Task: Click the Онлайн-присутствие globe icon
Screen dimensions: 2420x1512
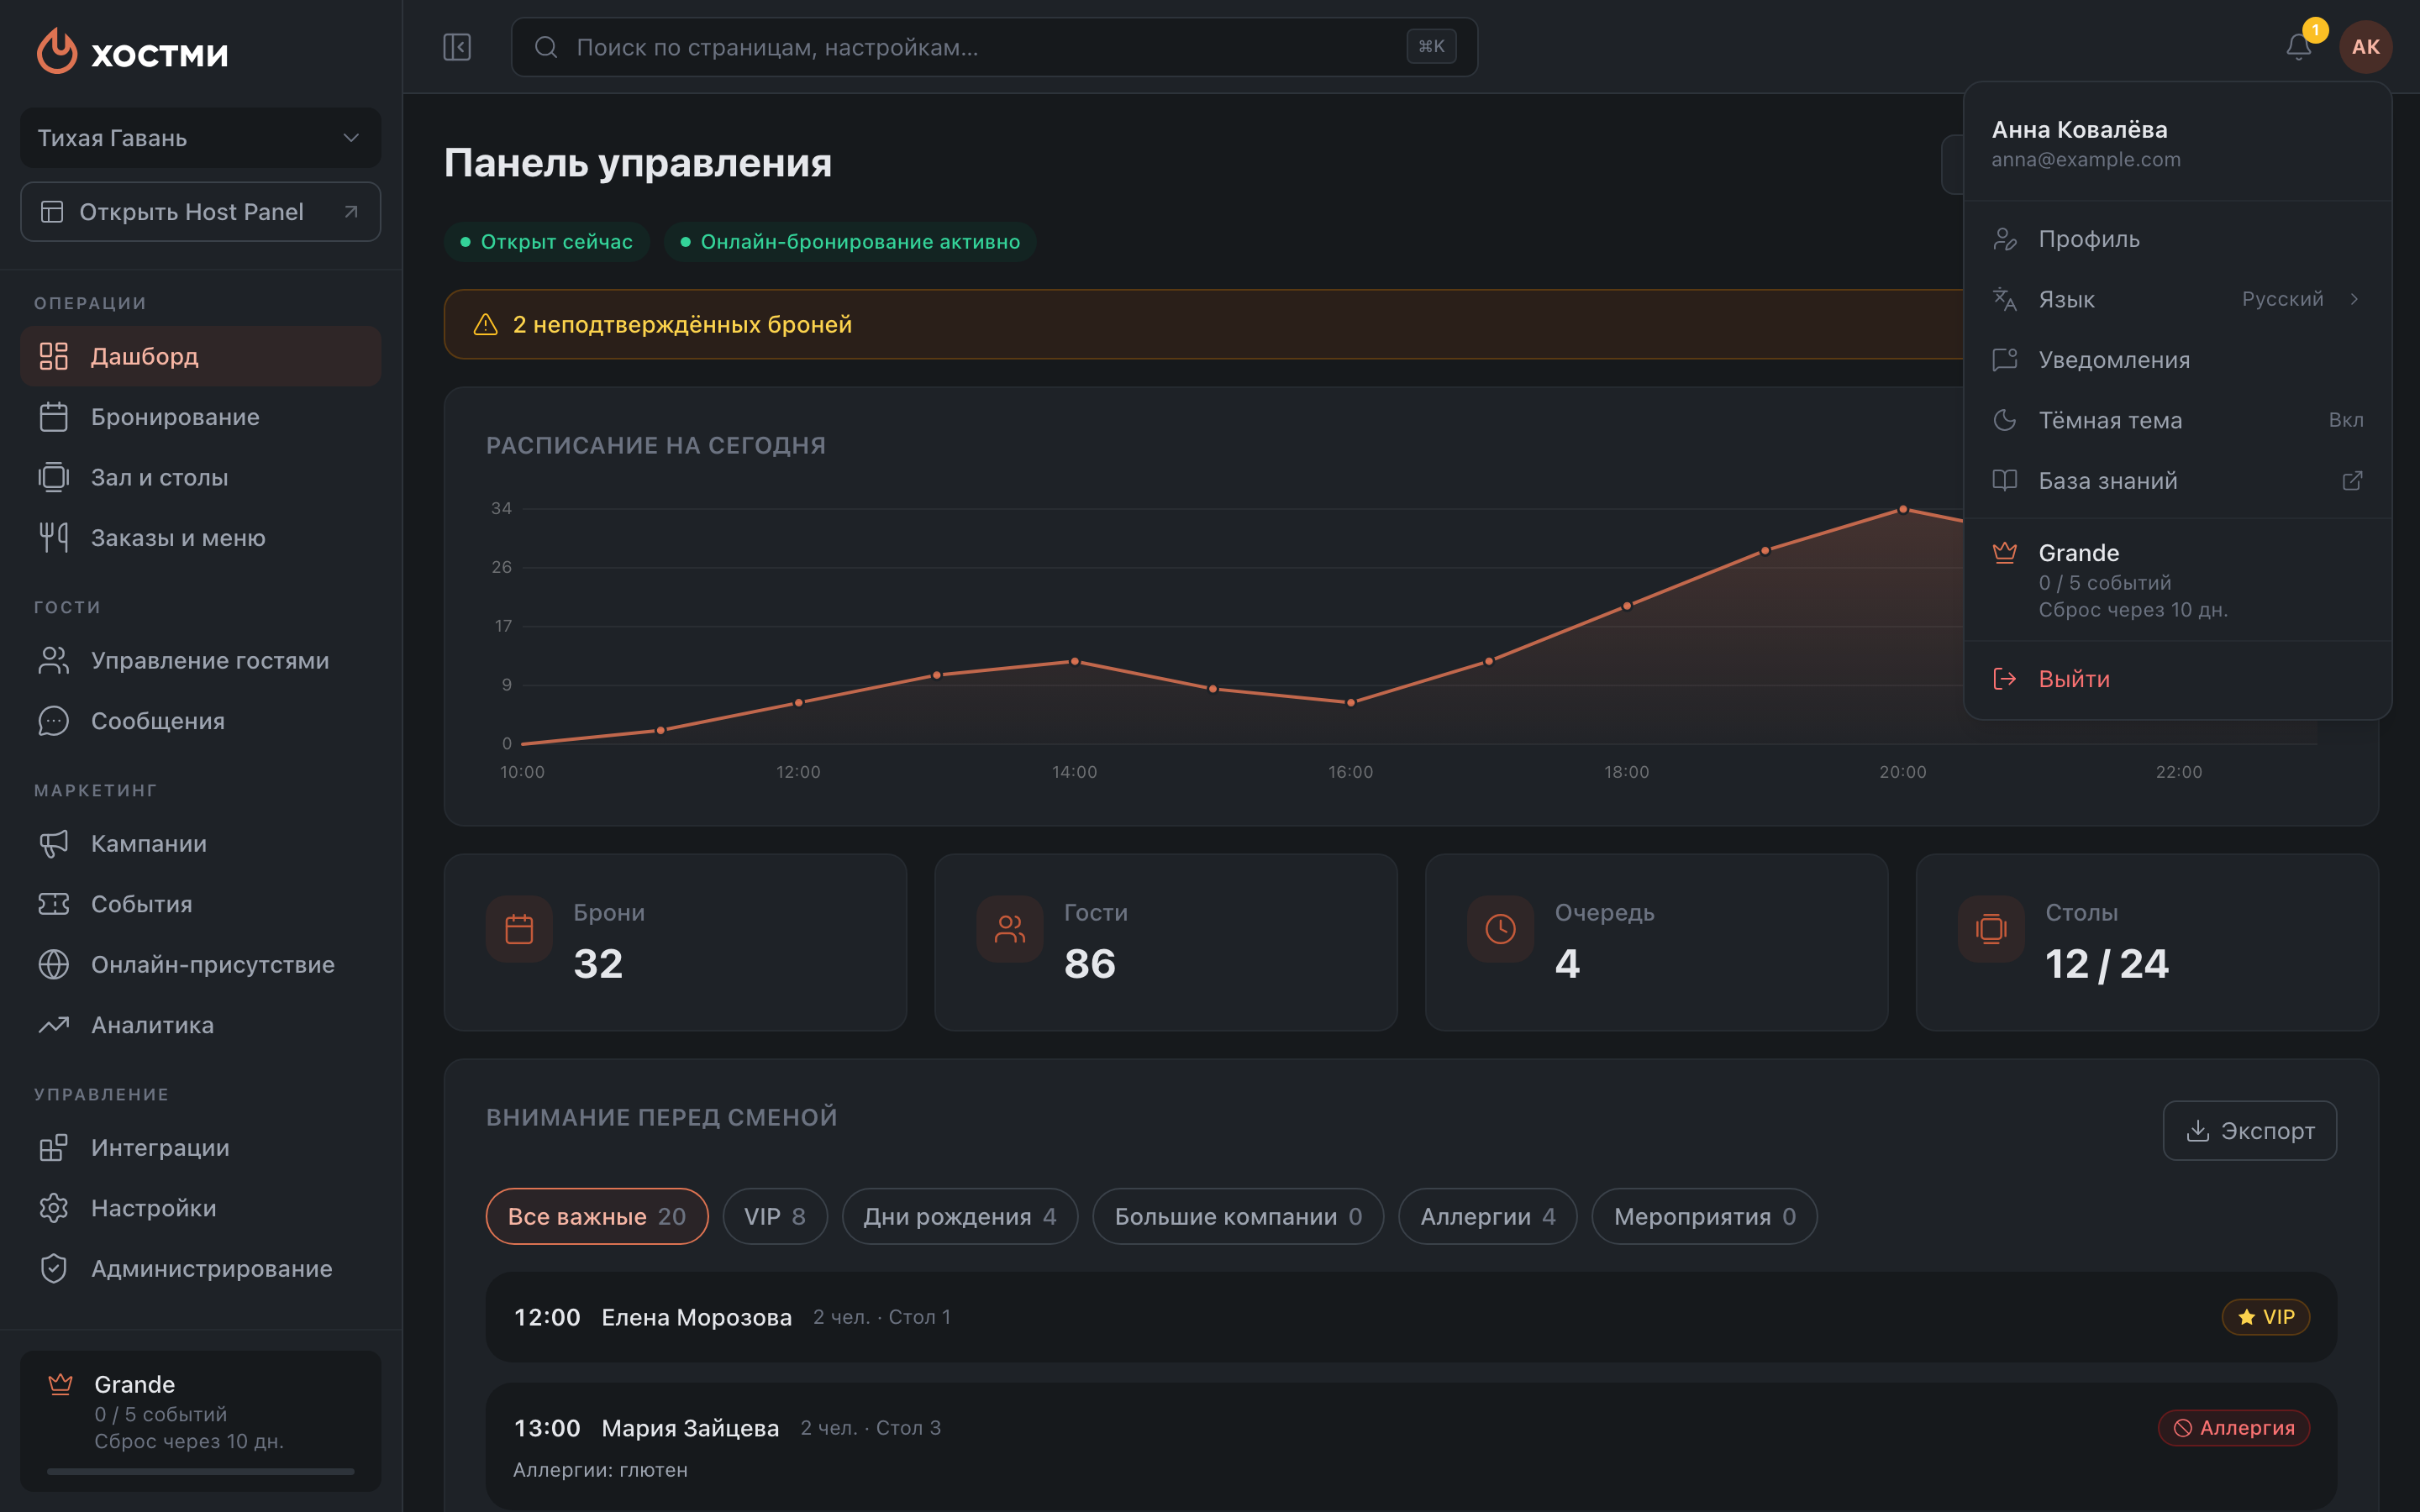Action: 54,964
